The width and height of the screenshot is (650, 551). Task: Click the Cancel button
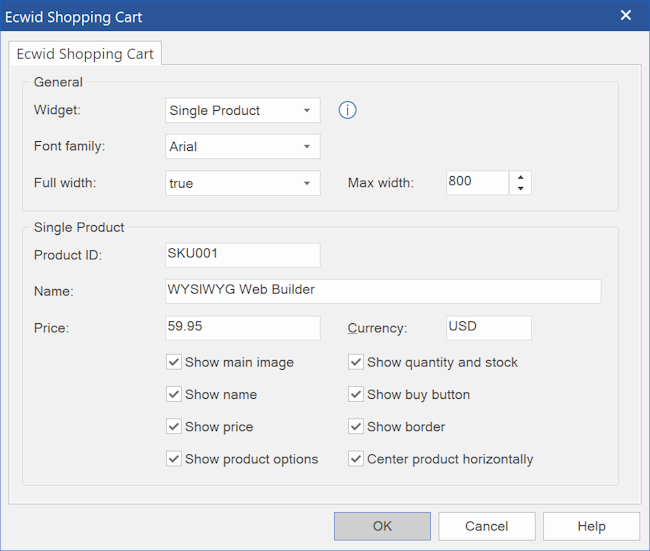[487, 526]
